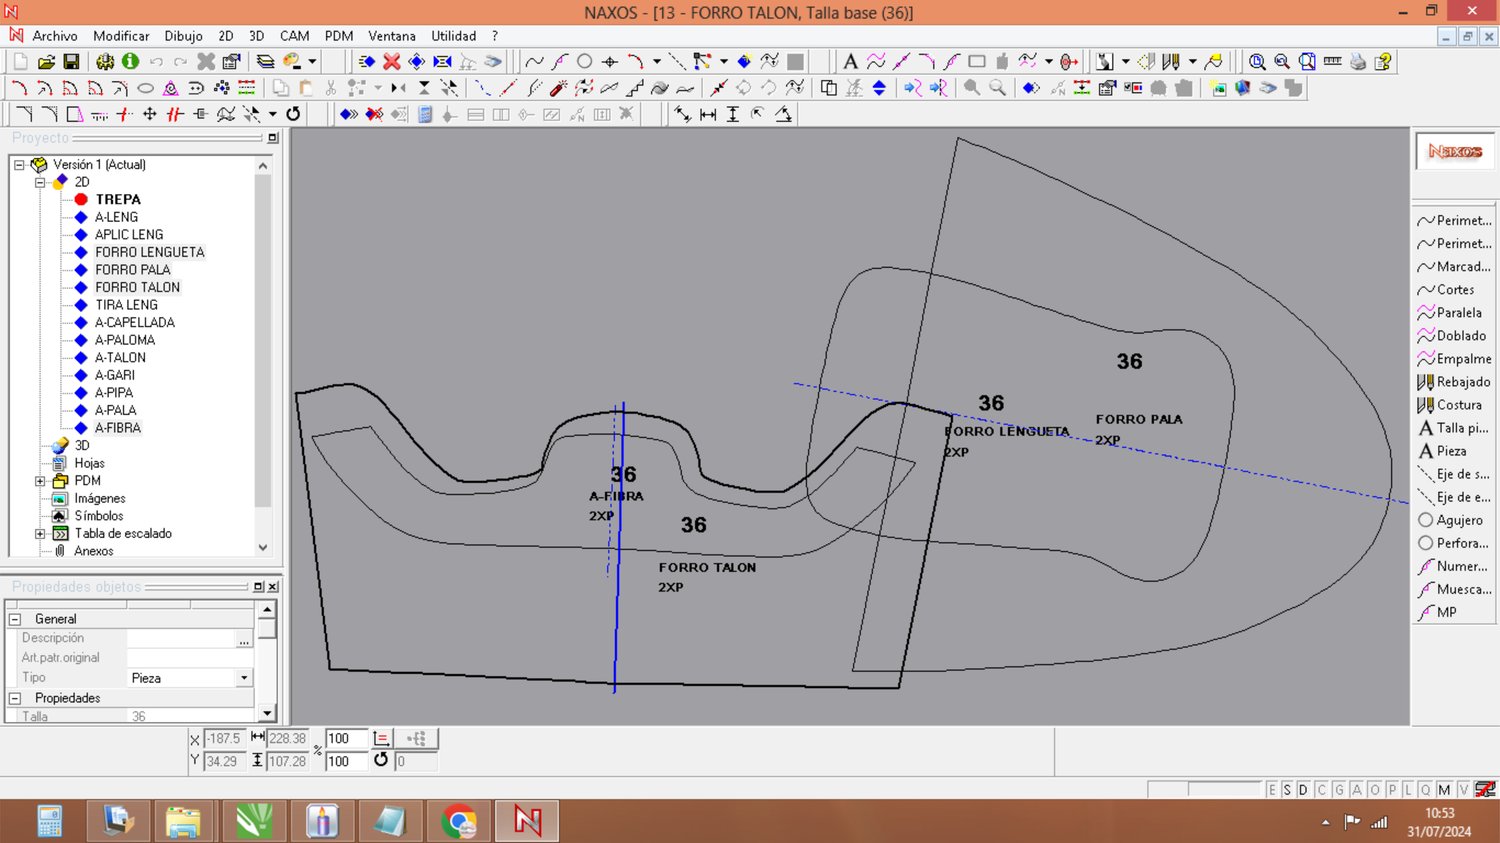The image size is (1500, 843).
Task: Toggle the V status bar indicator
Action: (x=1463, y=790)
